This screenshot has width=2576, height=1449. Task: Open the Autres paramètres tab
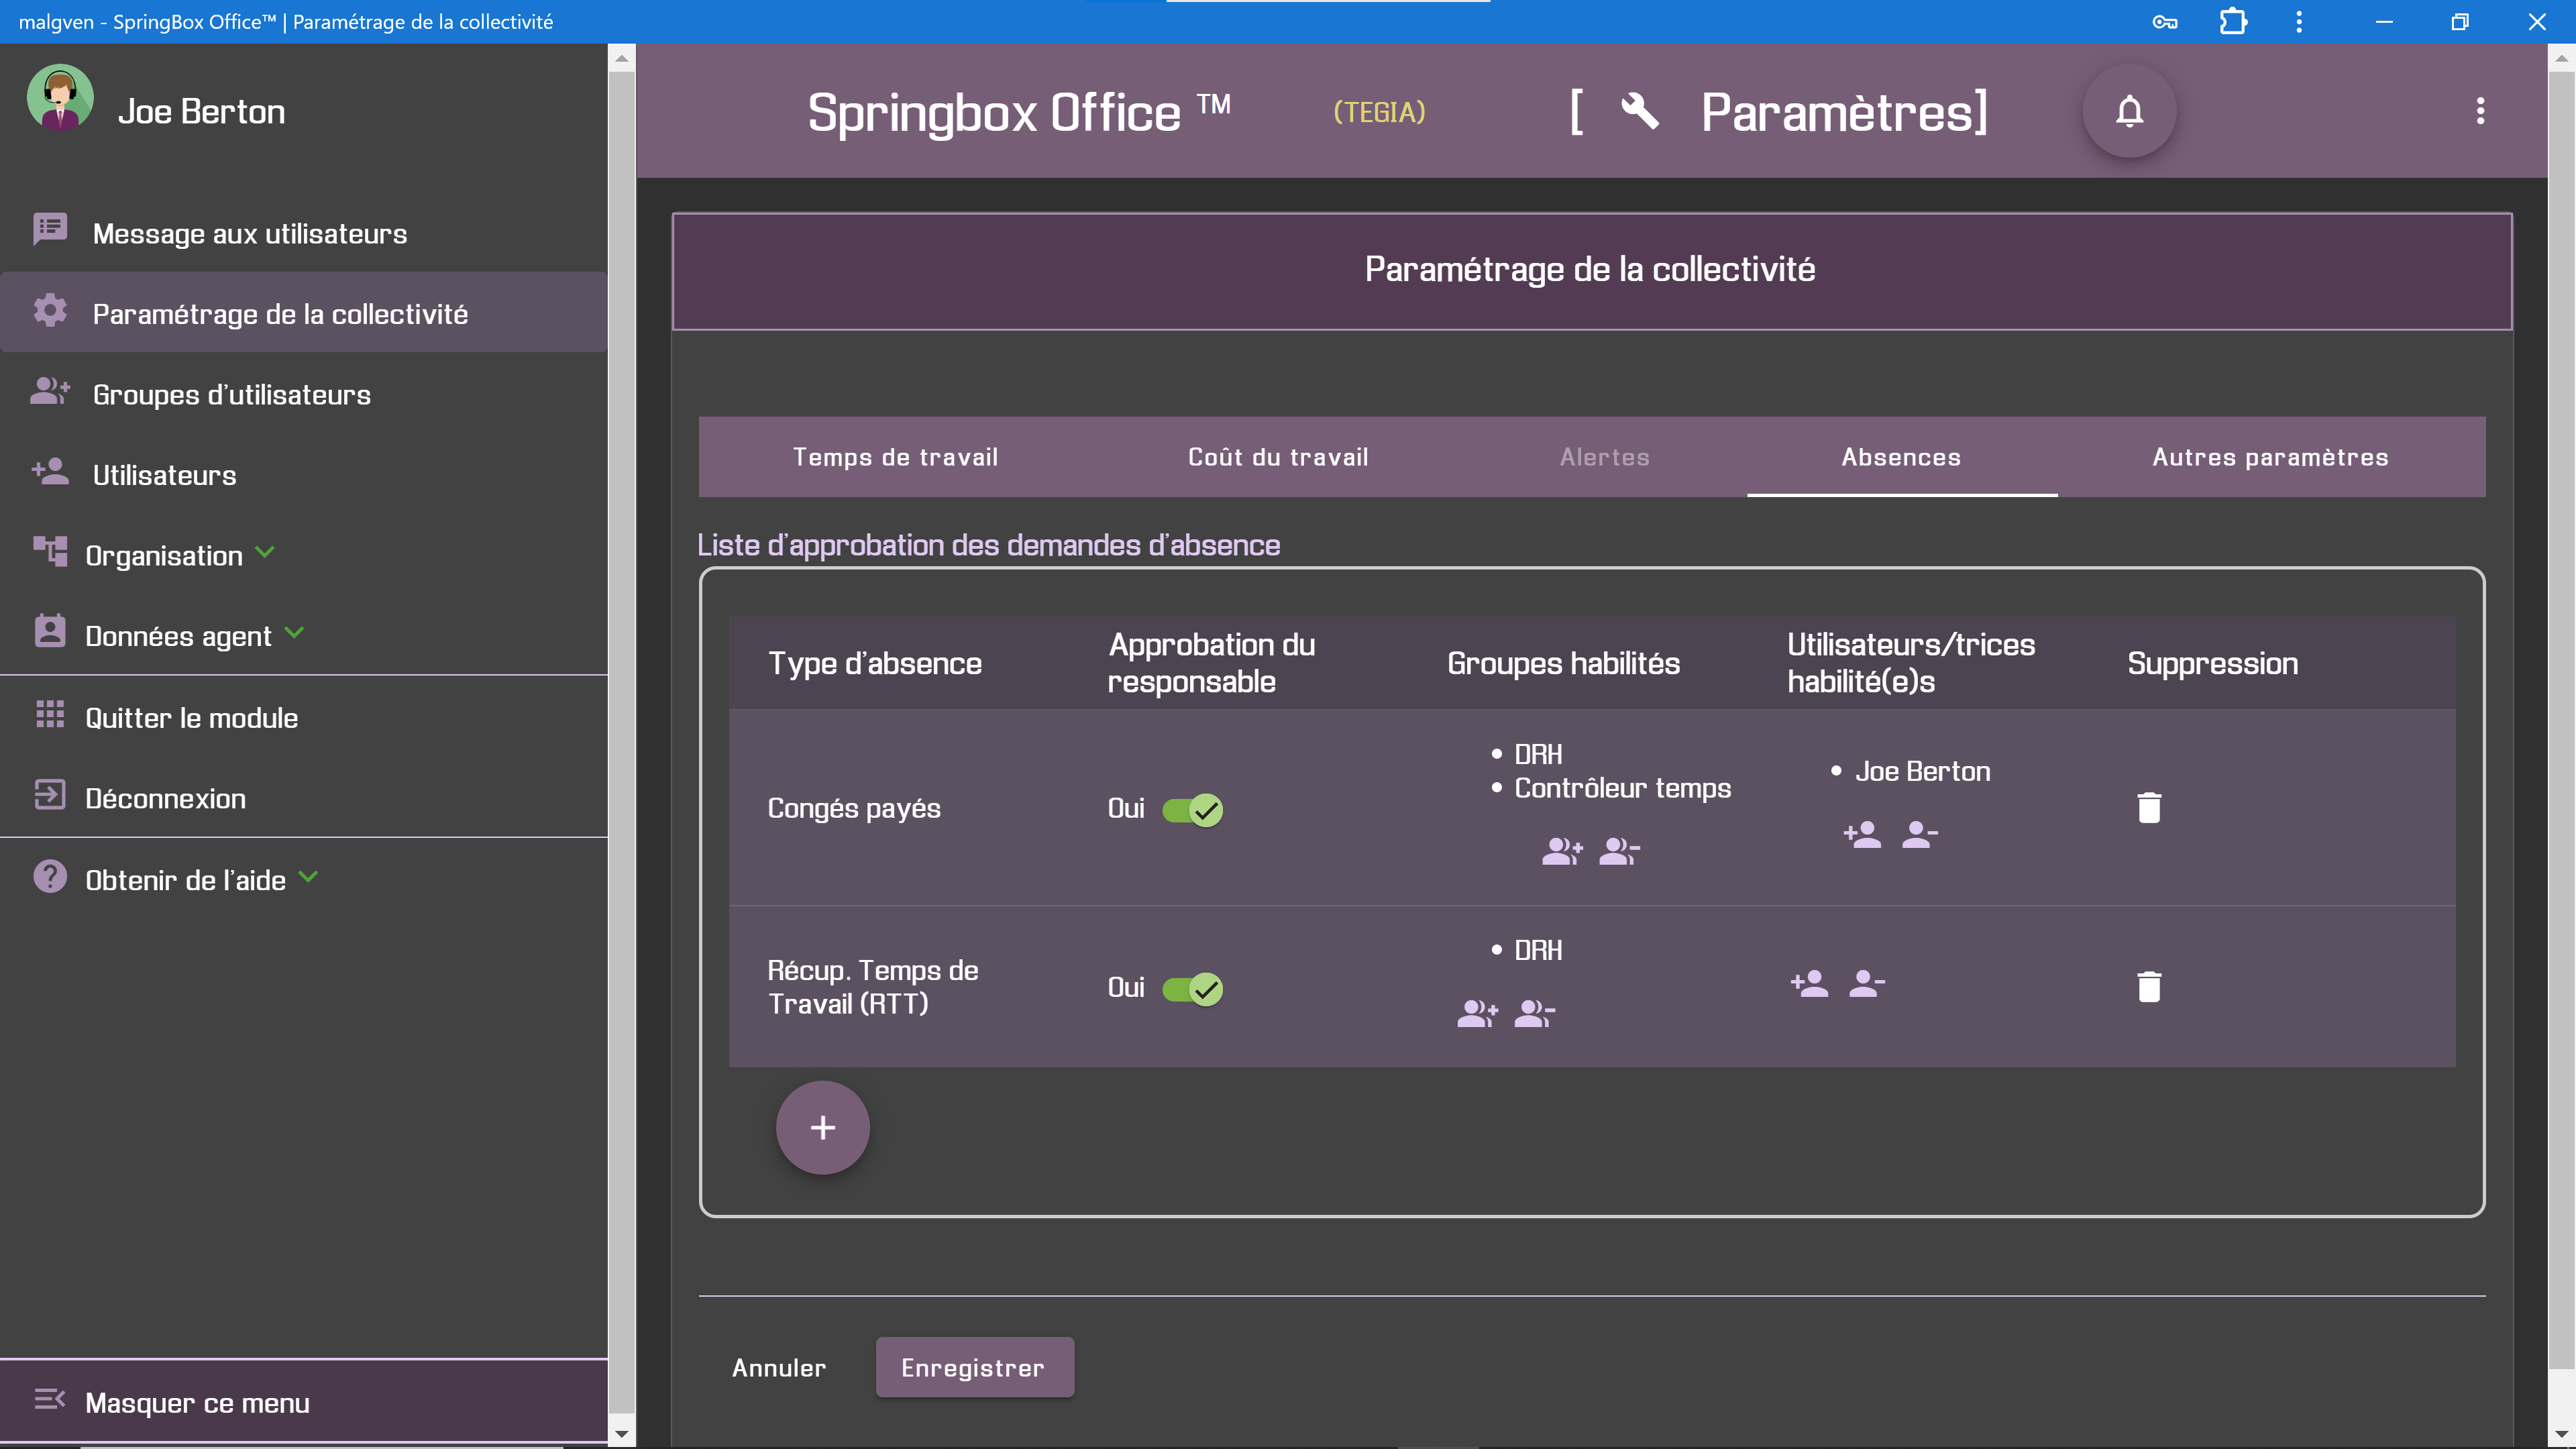[x=2270, y=457]
